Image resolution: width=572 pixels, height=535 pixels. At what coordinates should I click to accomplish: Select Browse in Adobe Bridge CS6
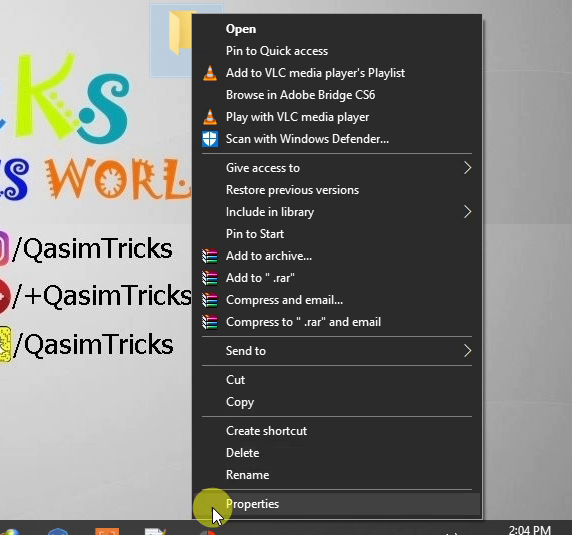(337, 95)
